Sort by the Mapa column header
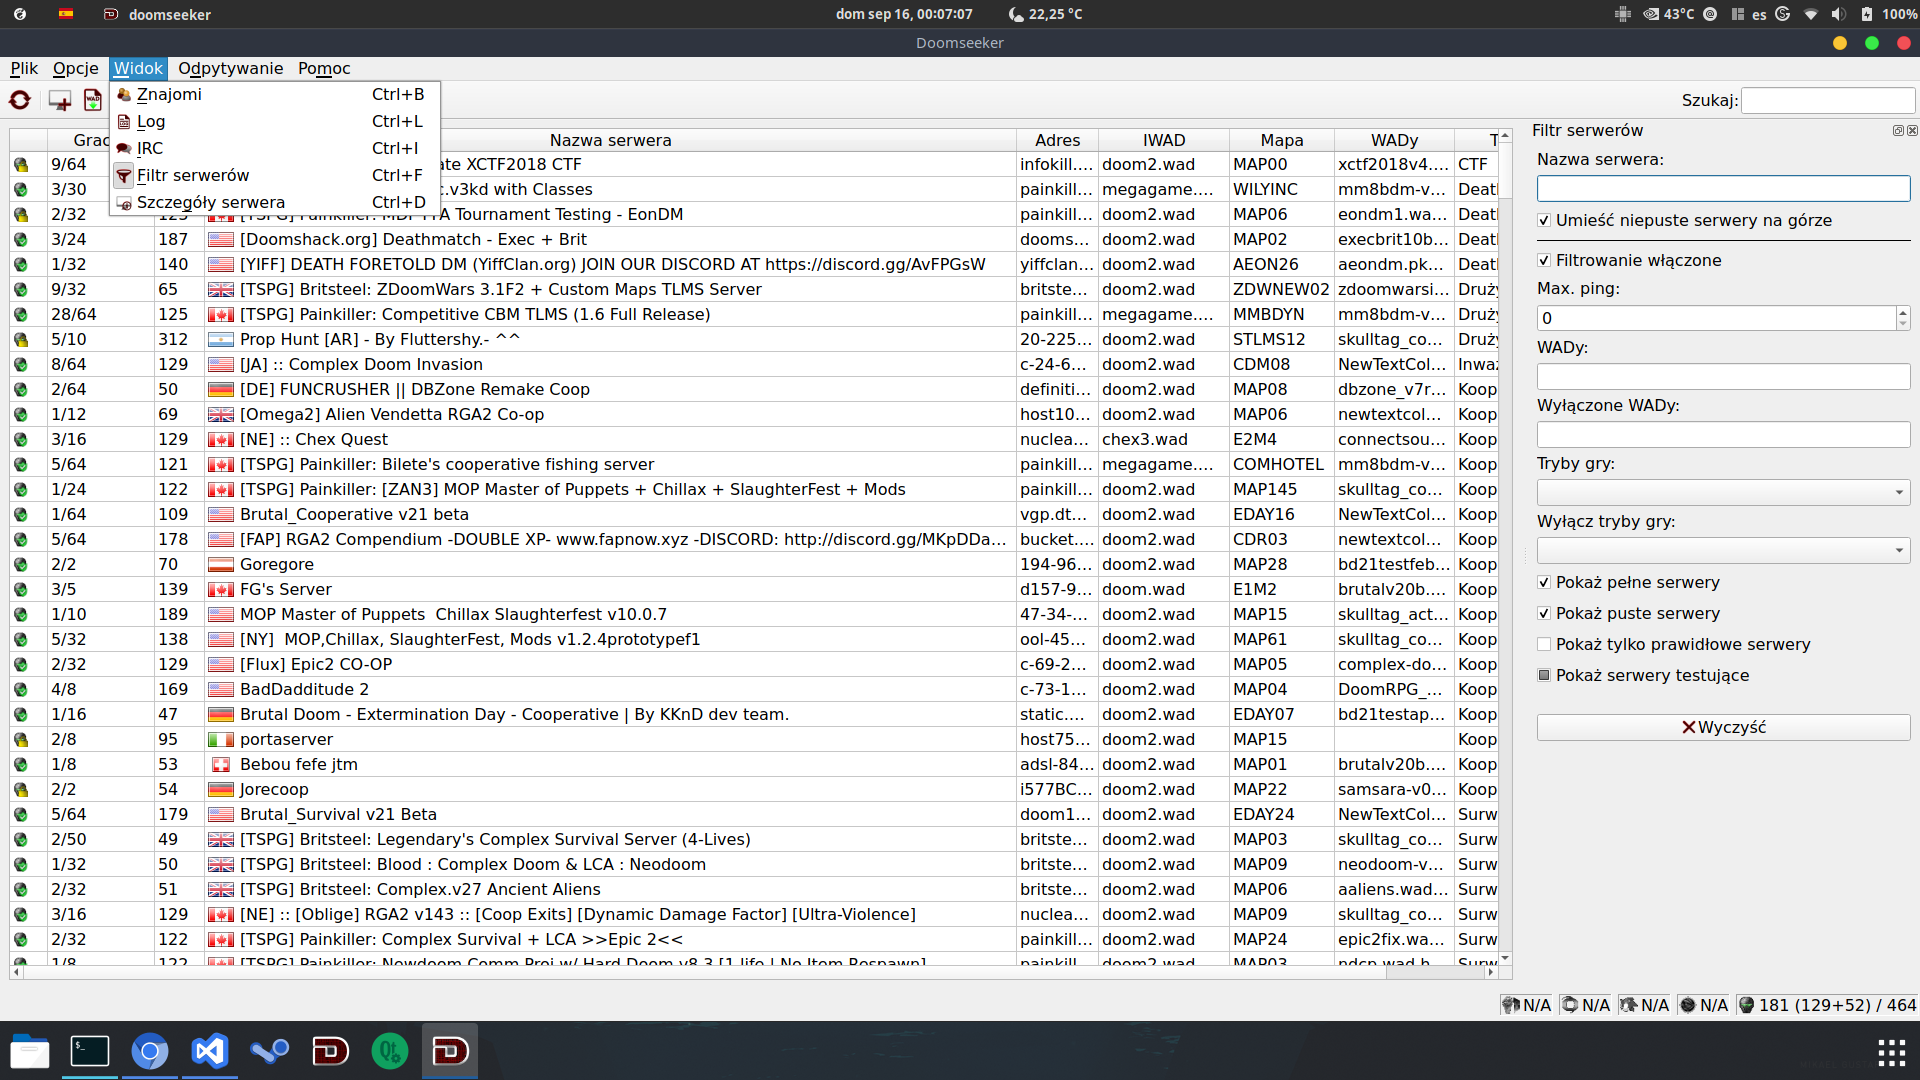1920x1080 pixels. pyautogui.click(x=1281, y=140)
